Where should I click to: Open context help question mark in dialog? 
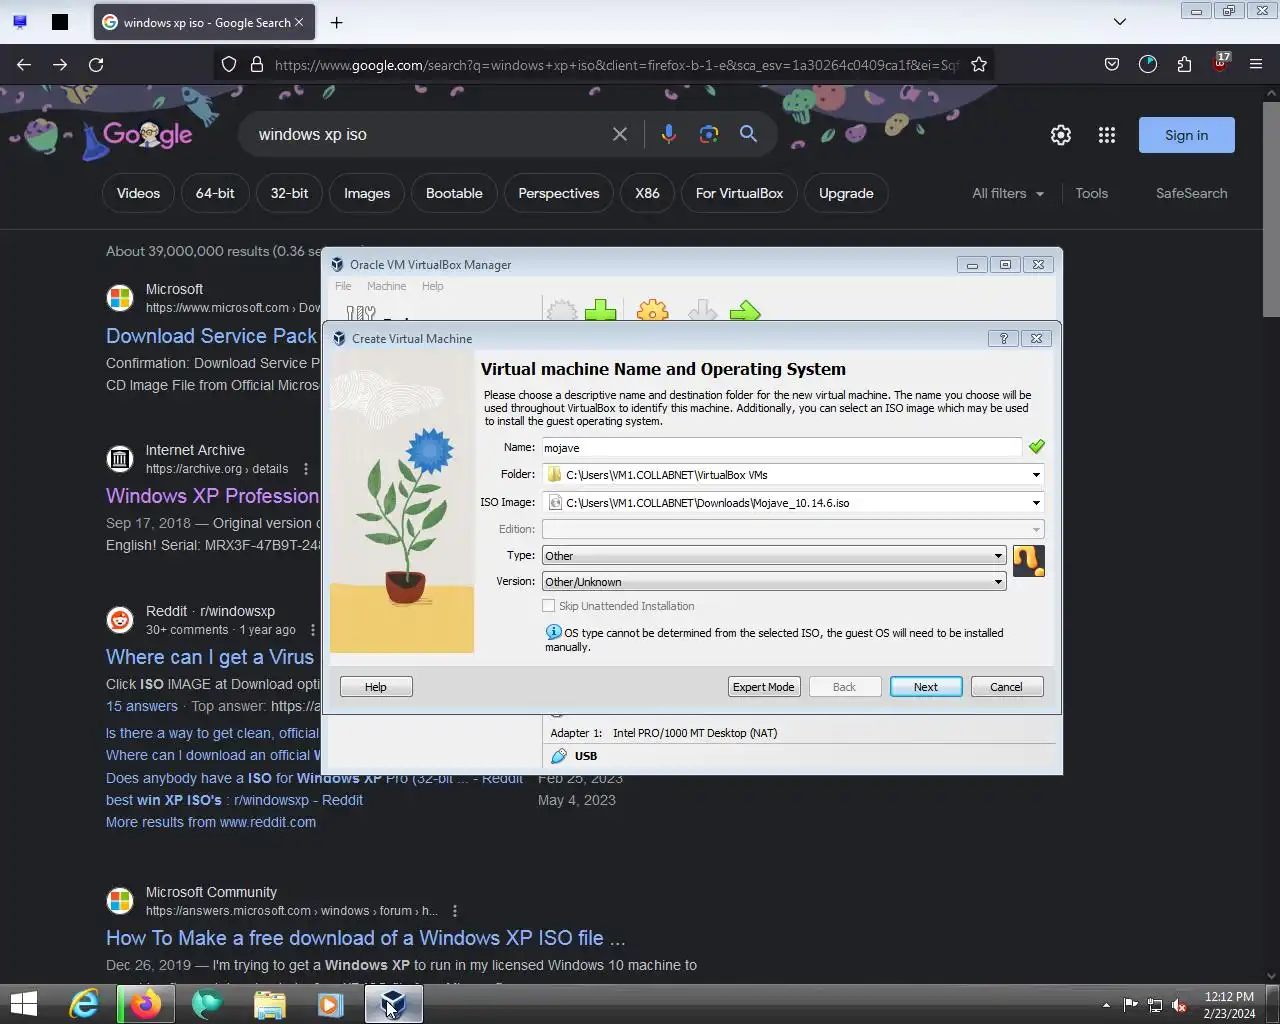pyautogui.click(x=1003, y=338)
